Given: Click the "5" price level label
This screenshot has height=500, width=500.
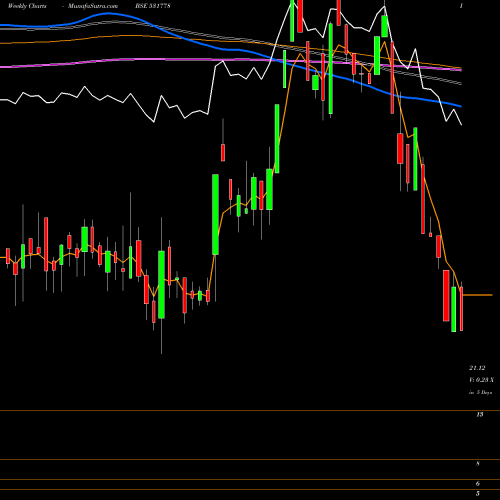Looking at the screenshot, I should tap(478, 493).
